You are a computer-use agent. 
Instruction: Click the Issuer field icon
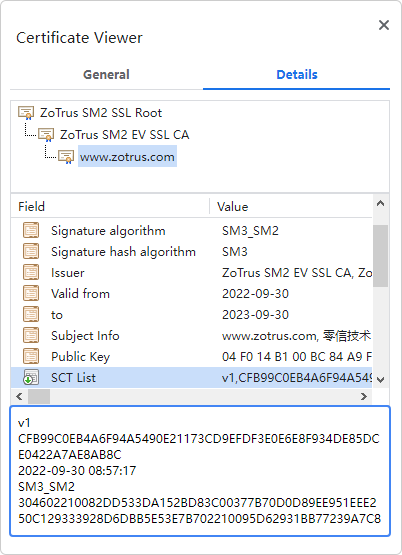[x=31, y=273]
